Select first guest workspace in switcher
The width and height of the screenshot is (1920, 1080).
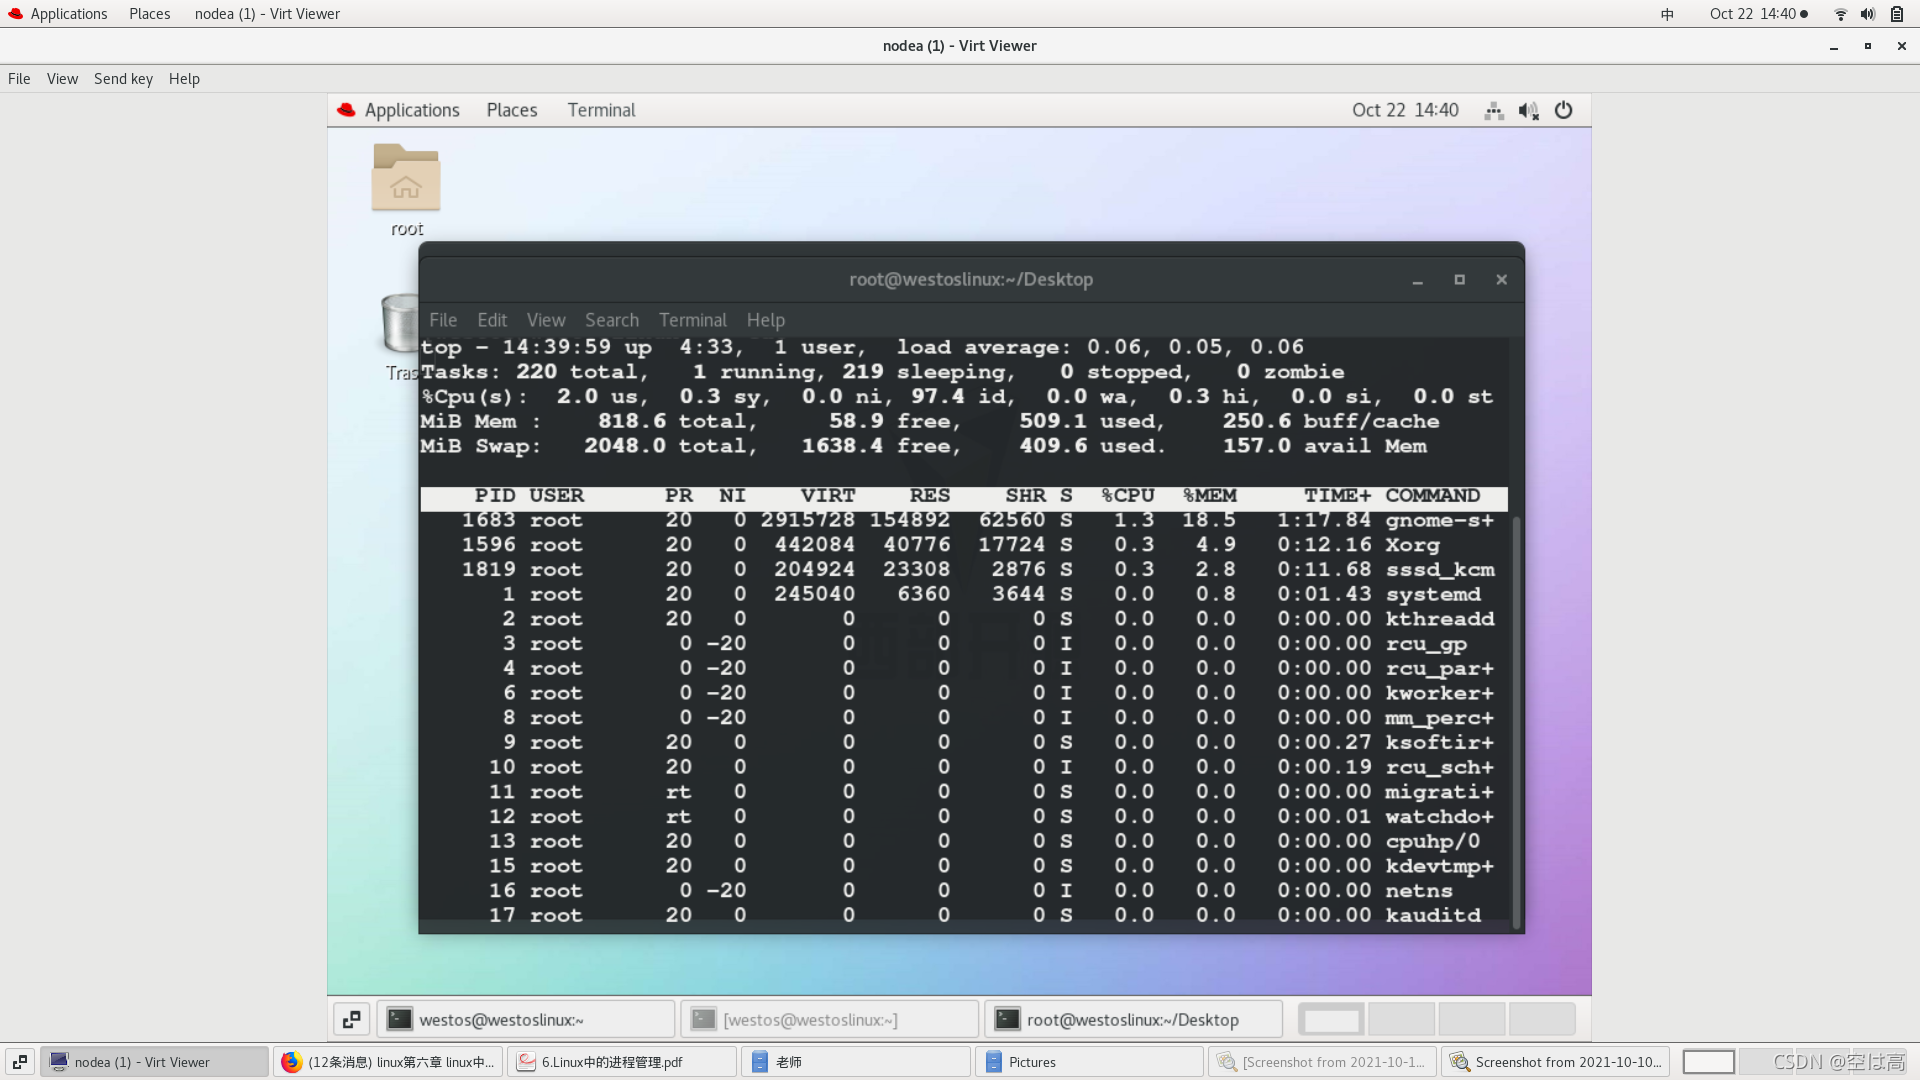1332,1019
